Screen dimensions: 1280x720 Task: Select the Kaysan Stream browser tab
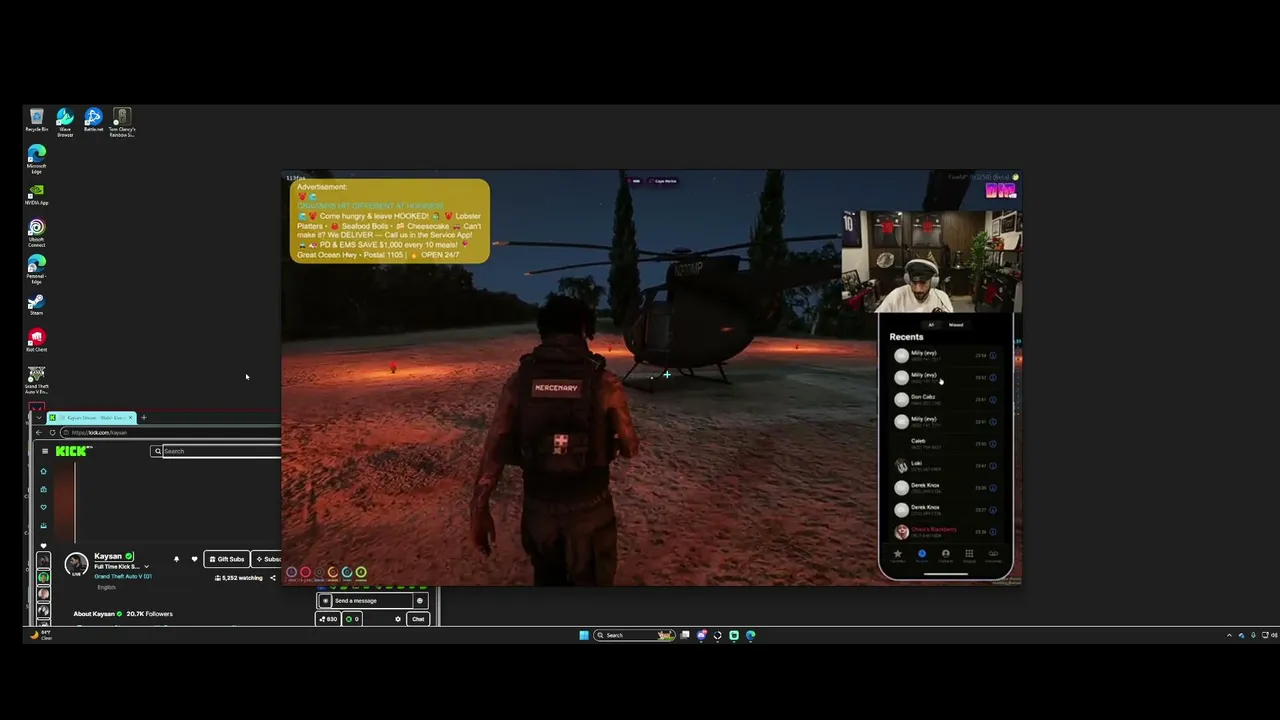(x=90, y=417)
